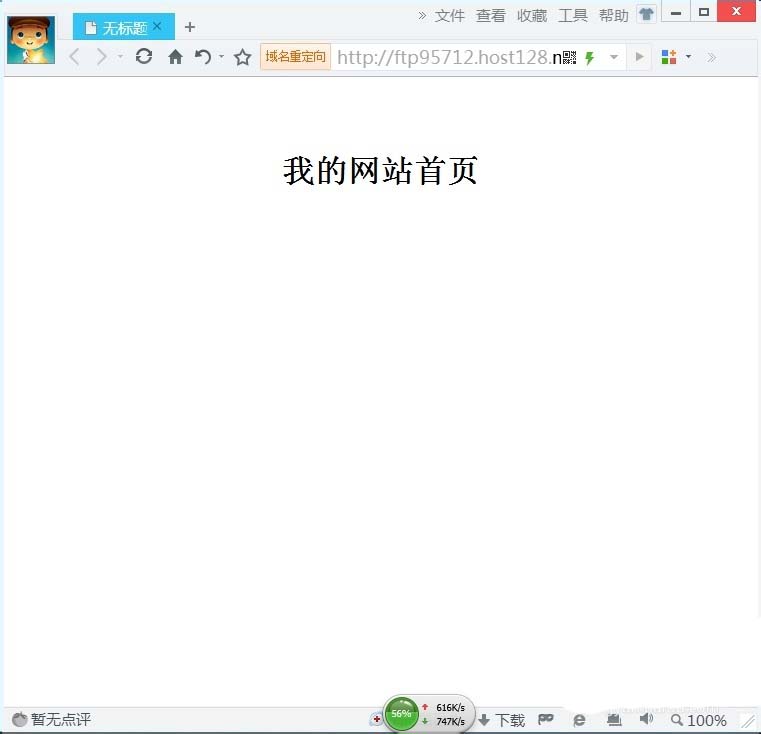Open a new tab with plus button
761x734 pixels.
190,27
